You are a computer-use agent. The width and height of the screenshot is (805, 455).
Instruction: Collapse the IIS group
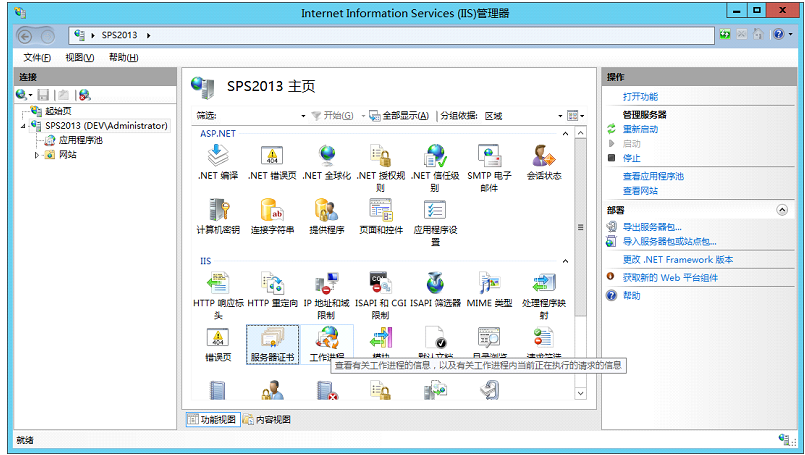point(565,261)
